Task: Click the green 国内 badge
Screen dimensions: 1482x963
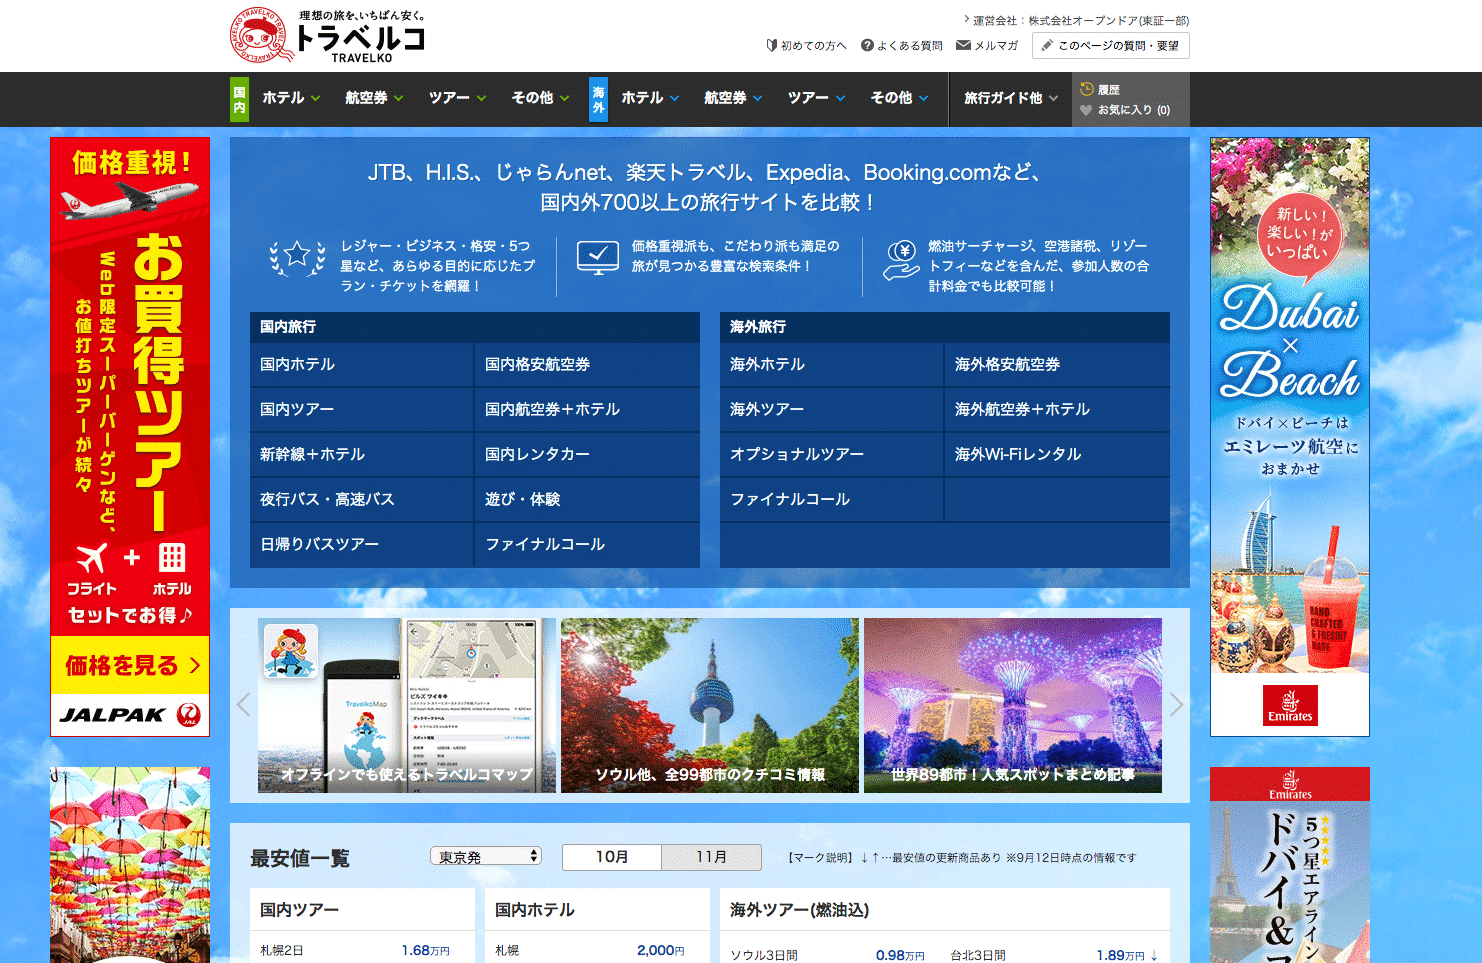Action: tap(239, 99)
